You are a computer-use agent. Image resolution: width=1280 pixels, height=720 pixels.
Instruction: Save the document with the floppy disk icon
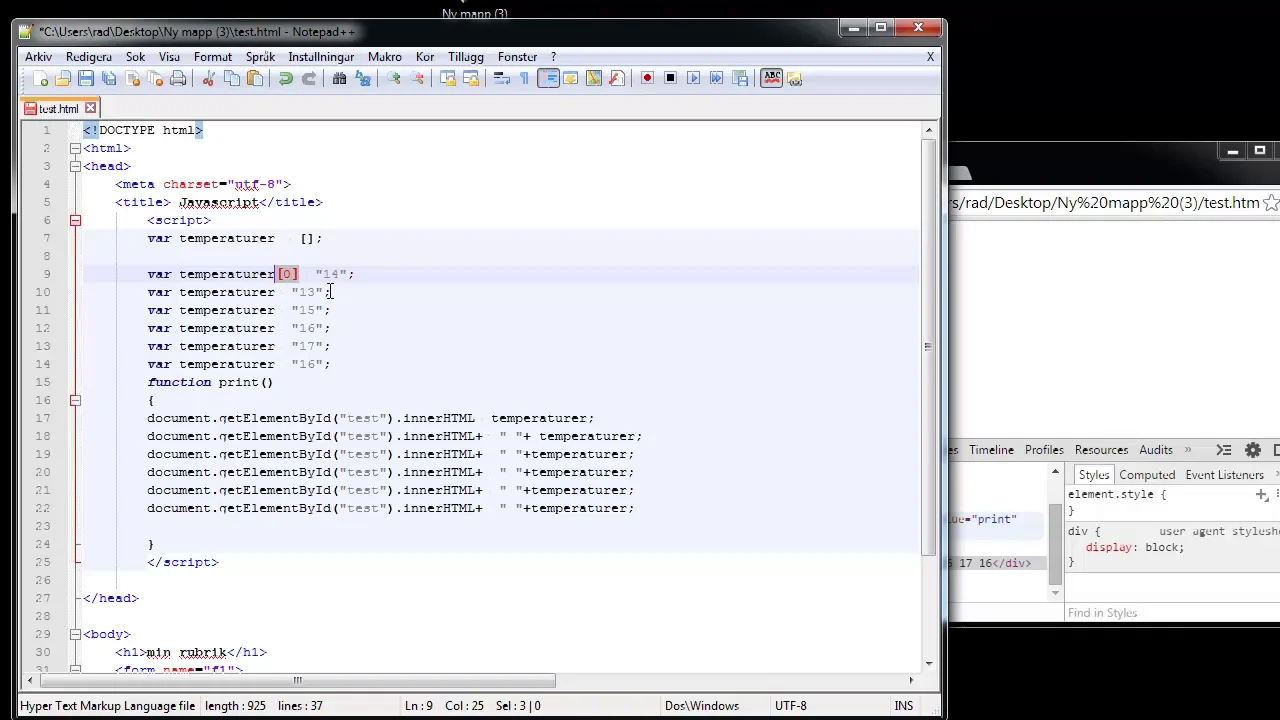tap(86, 78)
